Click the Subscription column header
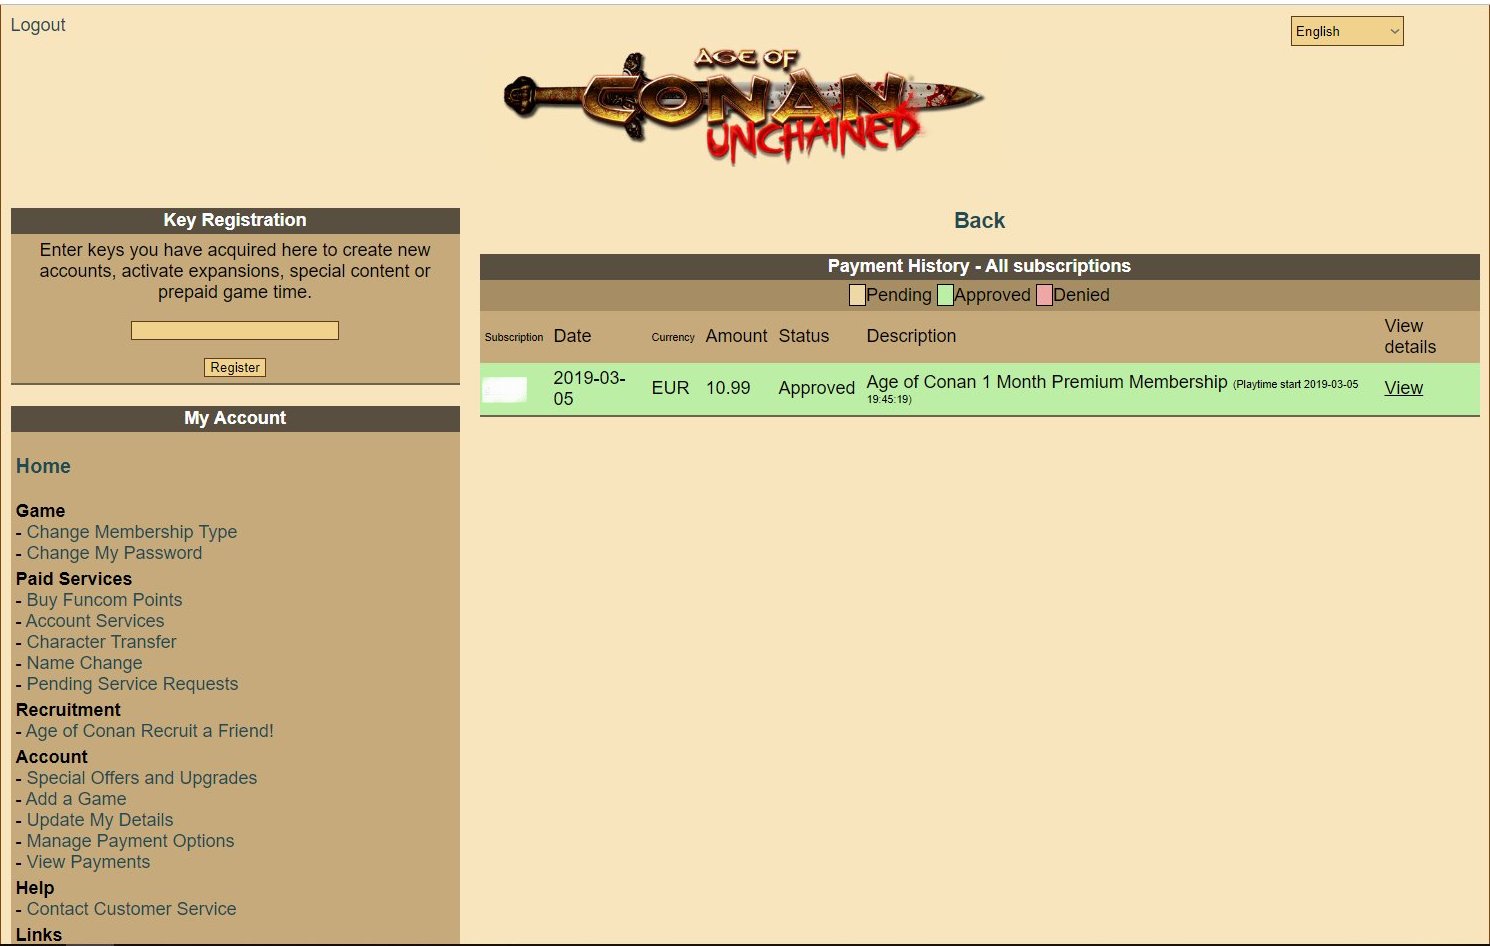The width and height of the screenshot is (1490, 946). 514,337
